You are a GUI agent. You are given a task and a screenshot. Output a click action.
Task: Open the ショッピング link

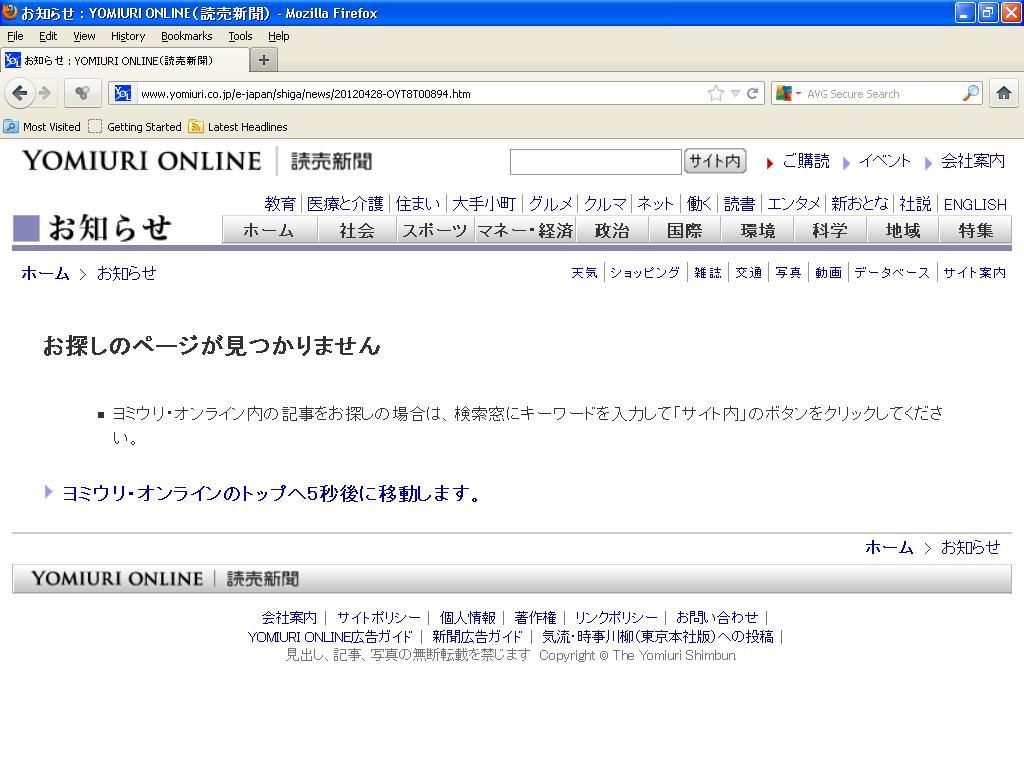coord(645,272)
